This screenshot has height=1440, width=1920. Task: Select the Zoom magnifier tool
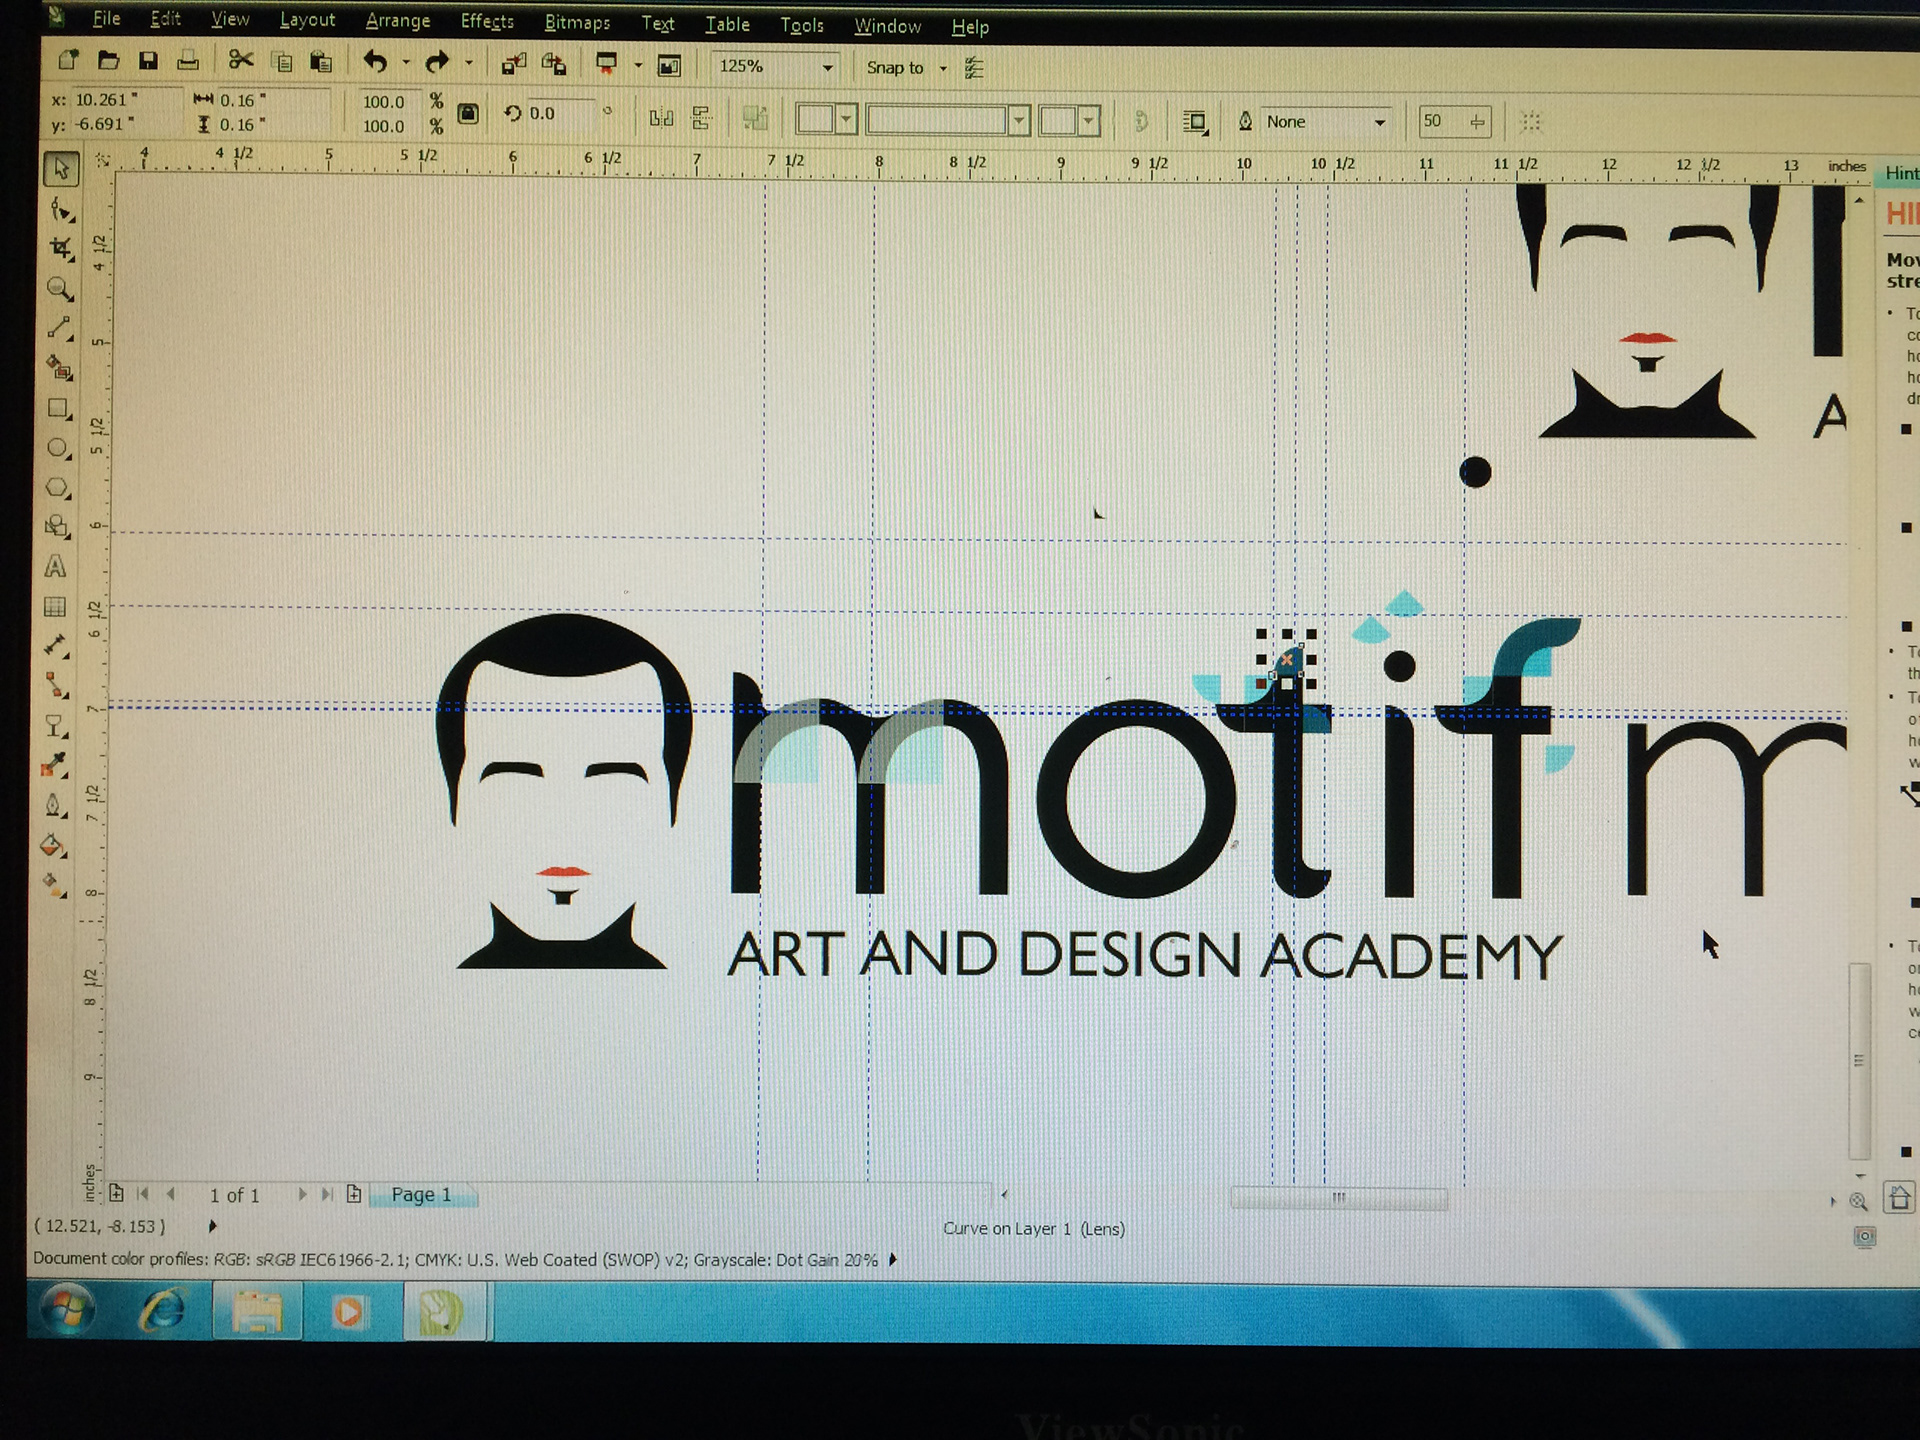tap(59, 289)
